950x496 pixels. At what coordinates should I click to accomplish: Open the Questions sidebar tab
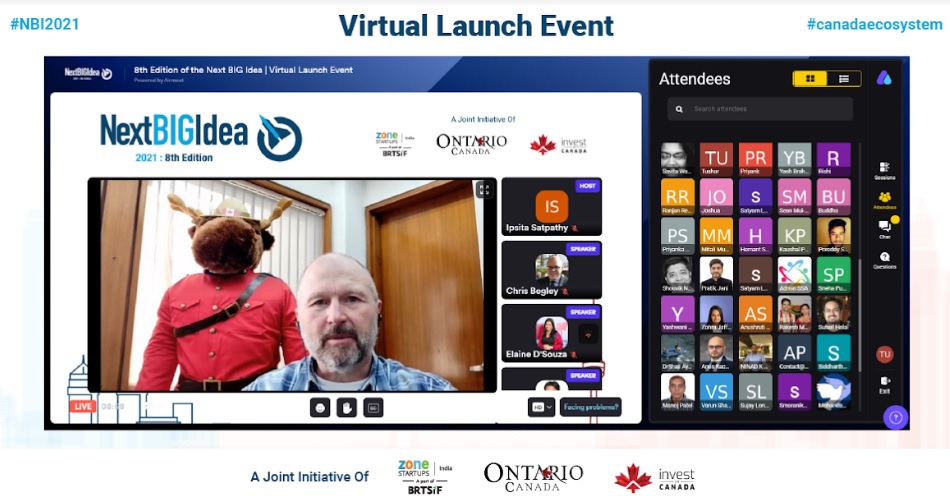click(885, 260)
